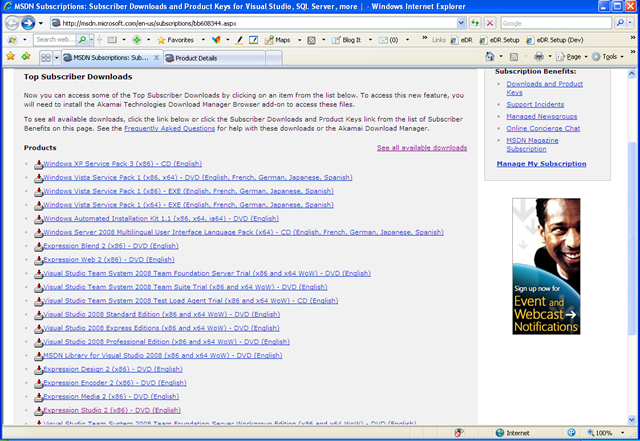Click the Print icon in command bar
Viewport: 640px width, 441px height.
pyautogui.click(x=539, y=56)
